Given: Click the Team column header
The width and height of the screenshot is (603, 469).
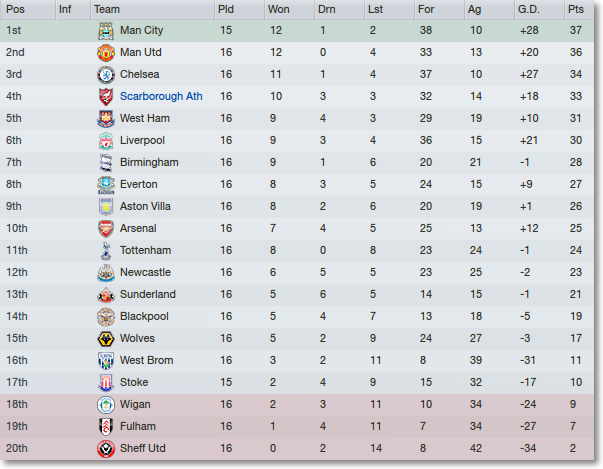Looking at the screenshot, I should click(107, 9).
